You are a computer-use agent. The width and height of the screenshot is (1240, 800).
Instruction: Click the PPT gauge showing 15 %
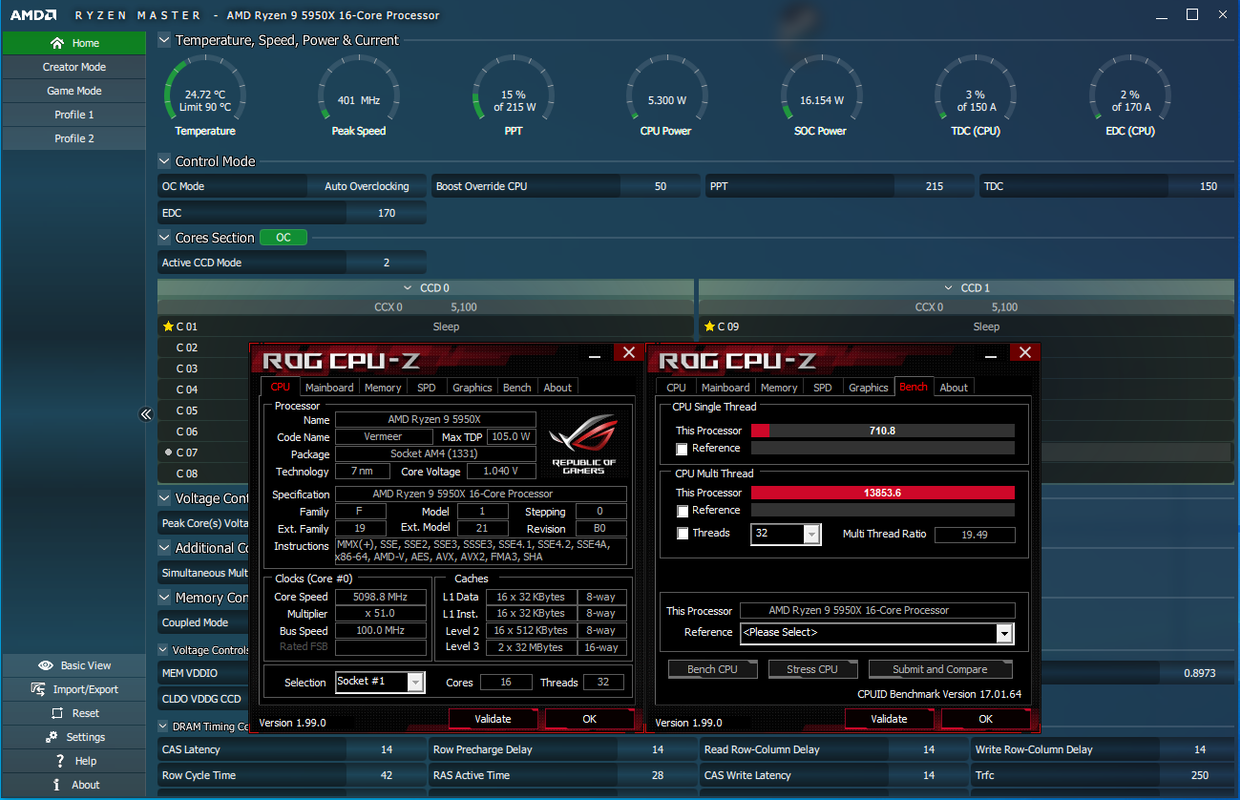click(514, 96)
